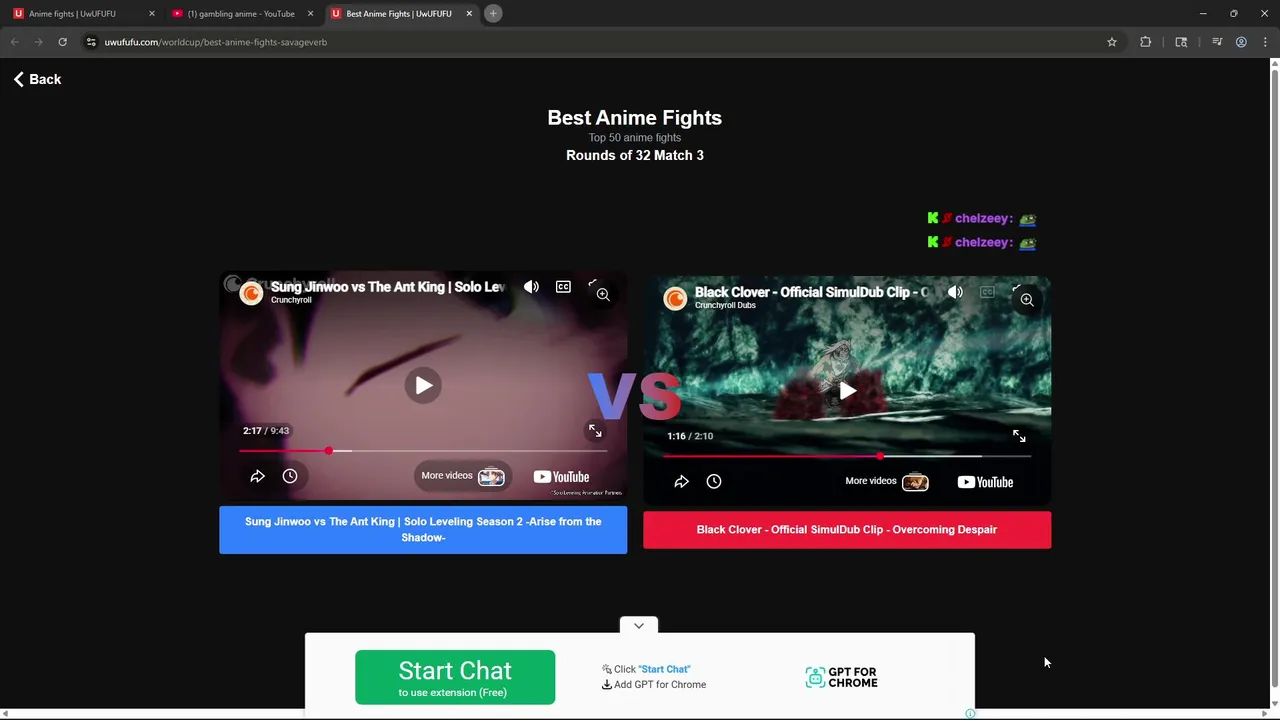Open the GPT for Chrome logo
The width and height of the screenshot is (1280, 720).
[841, 678]
